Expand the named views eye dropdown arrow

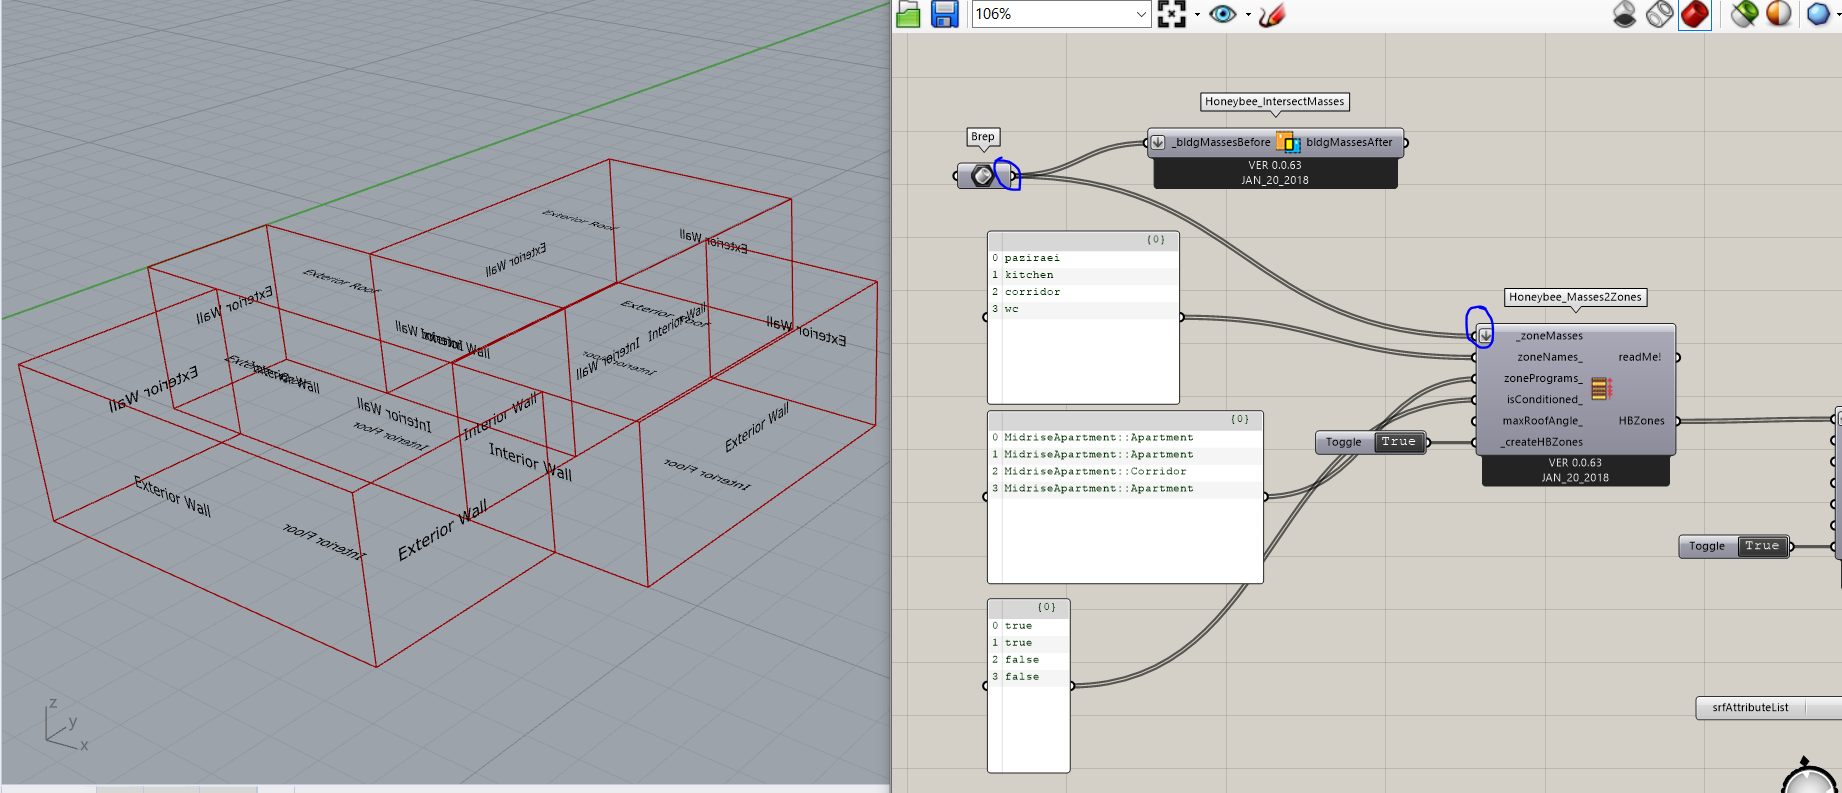coord(1248,14)
